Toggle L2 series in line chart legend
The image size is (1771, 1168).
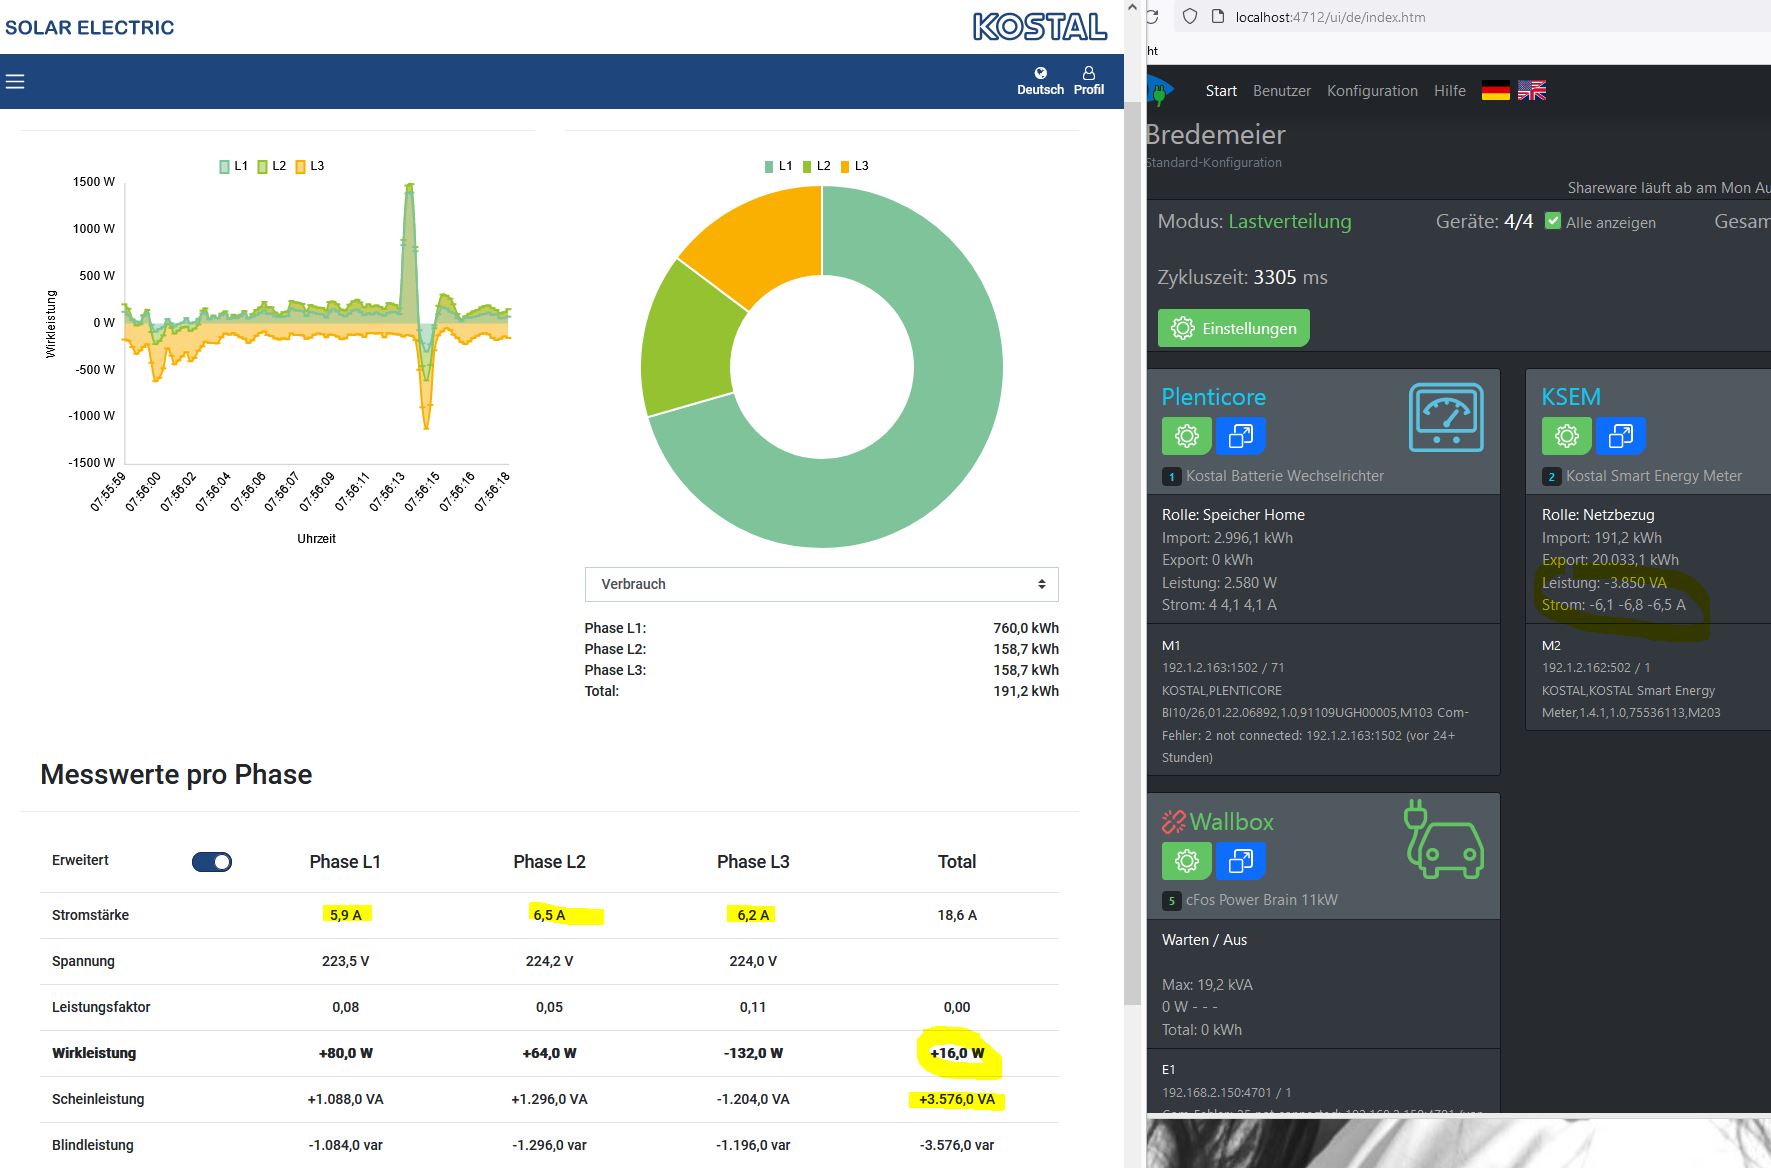(x=271, y=166)
